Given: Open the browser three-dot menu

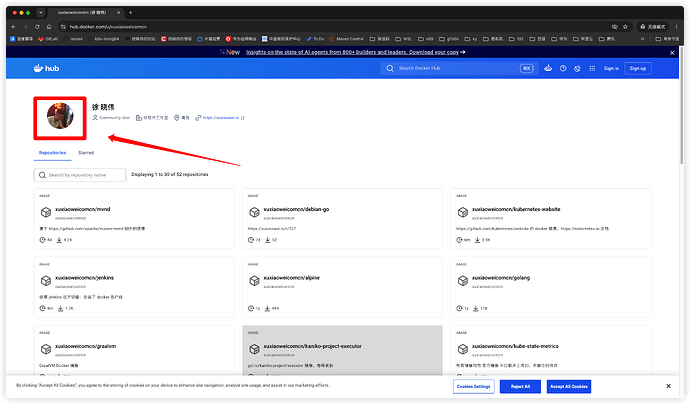Looking at the screenshot, I should (677, 27).
